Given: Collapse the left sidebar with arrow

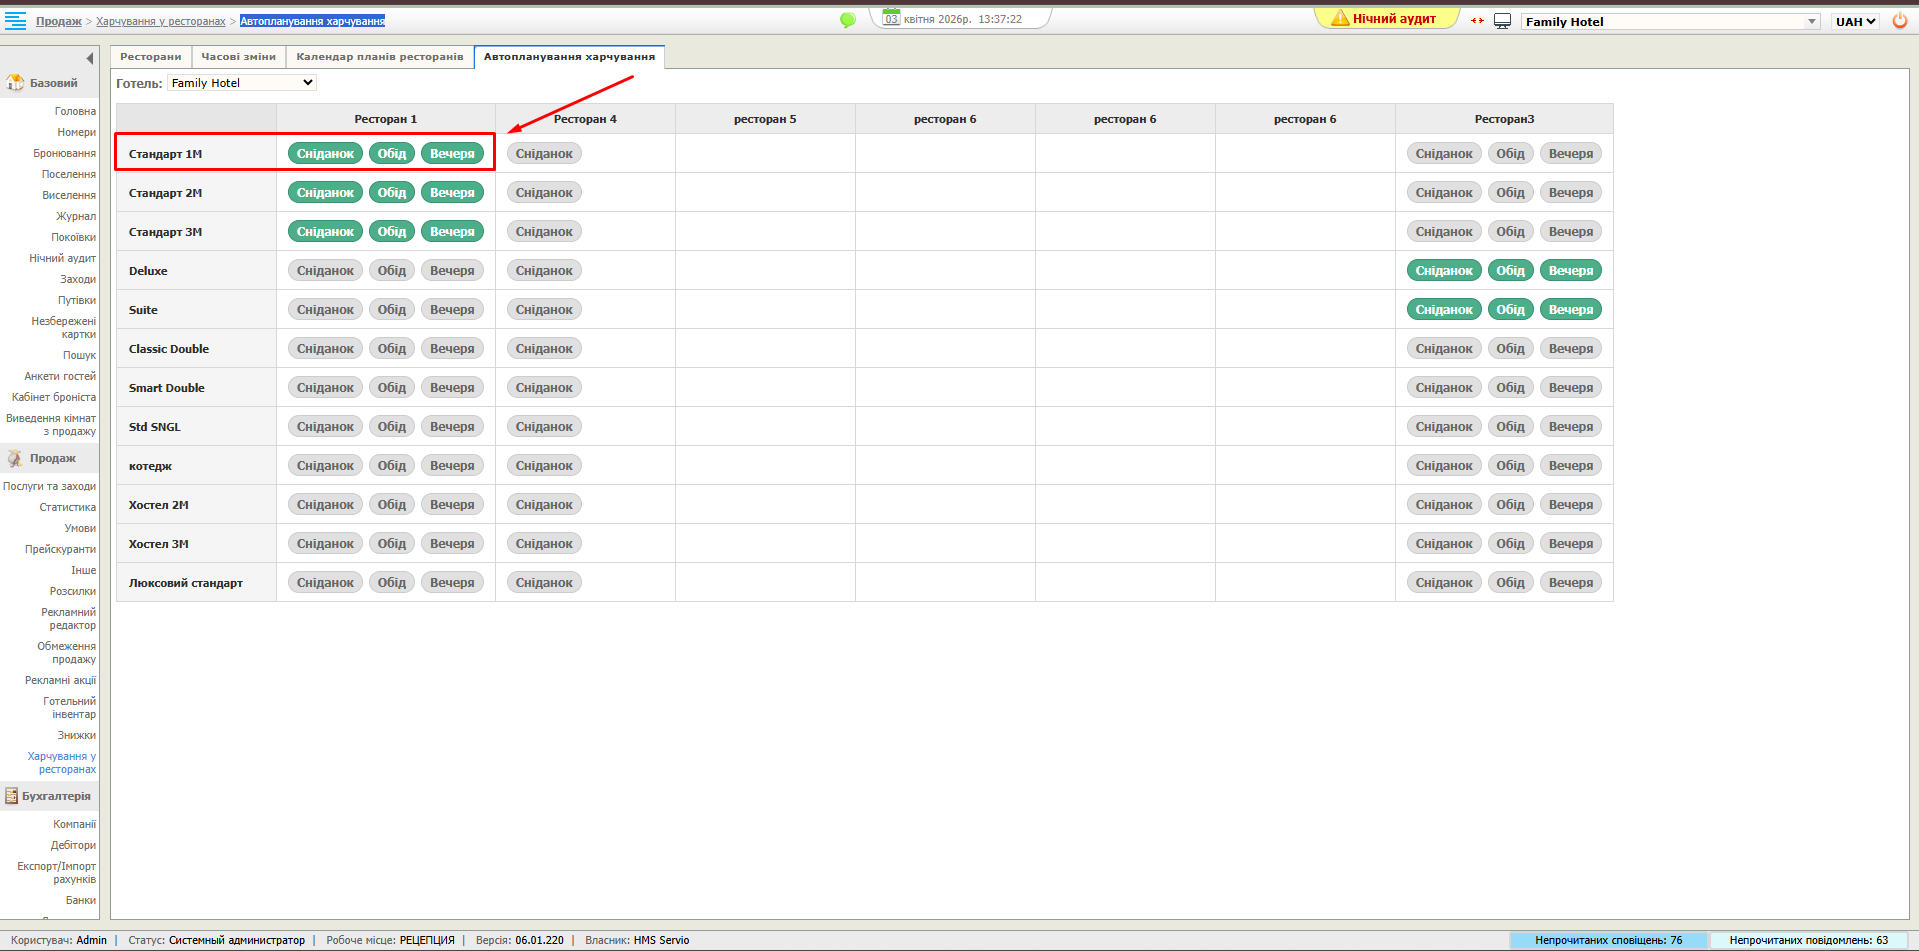Looking at the screenshot, I should pyautogui.click(x=89, y=58).
